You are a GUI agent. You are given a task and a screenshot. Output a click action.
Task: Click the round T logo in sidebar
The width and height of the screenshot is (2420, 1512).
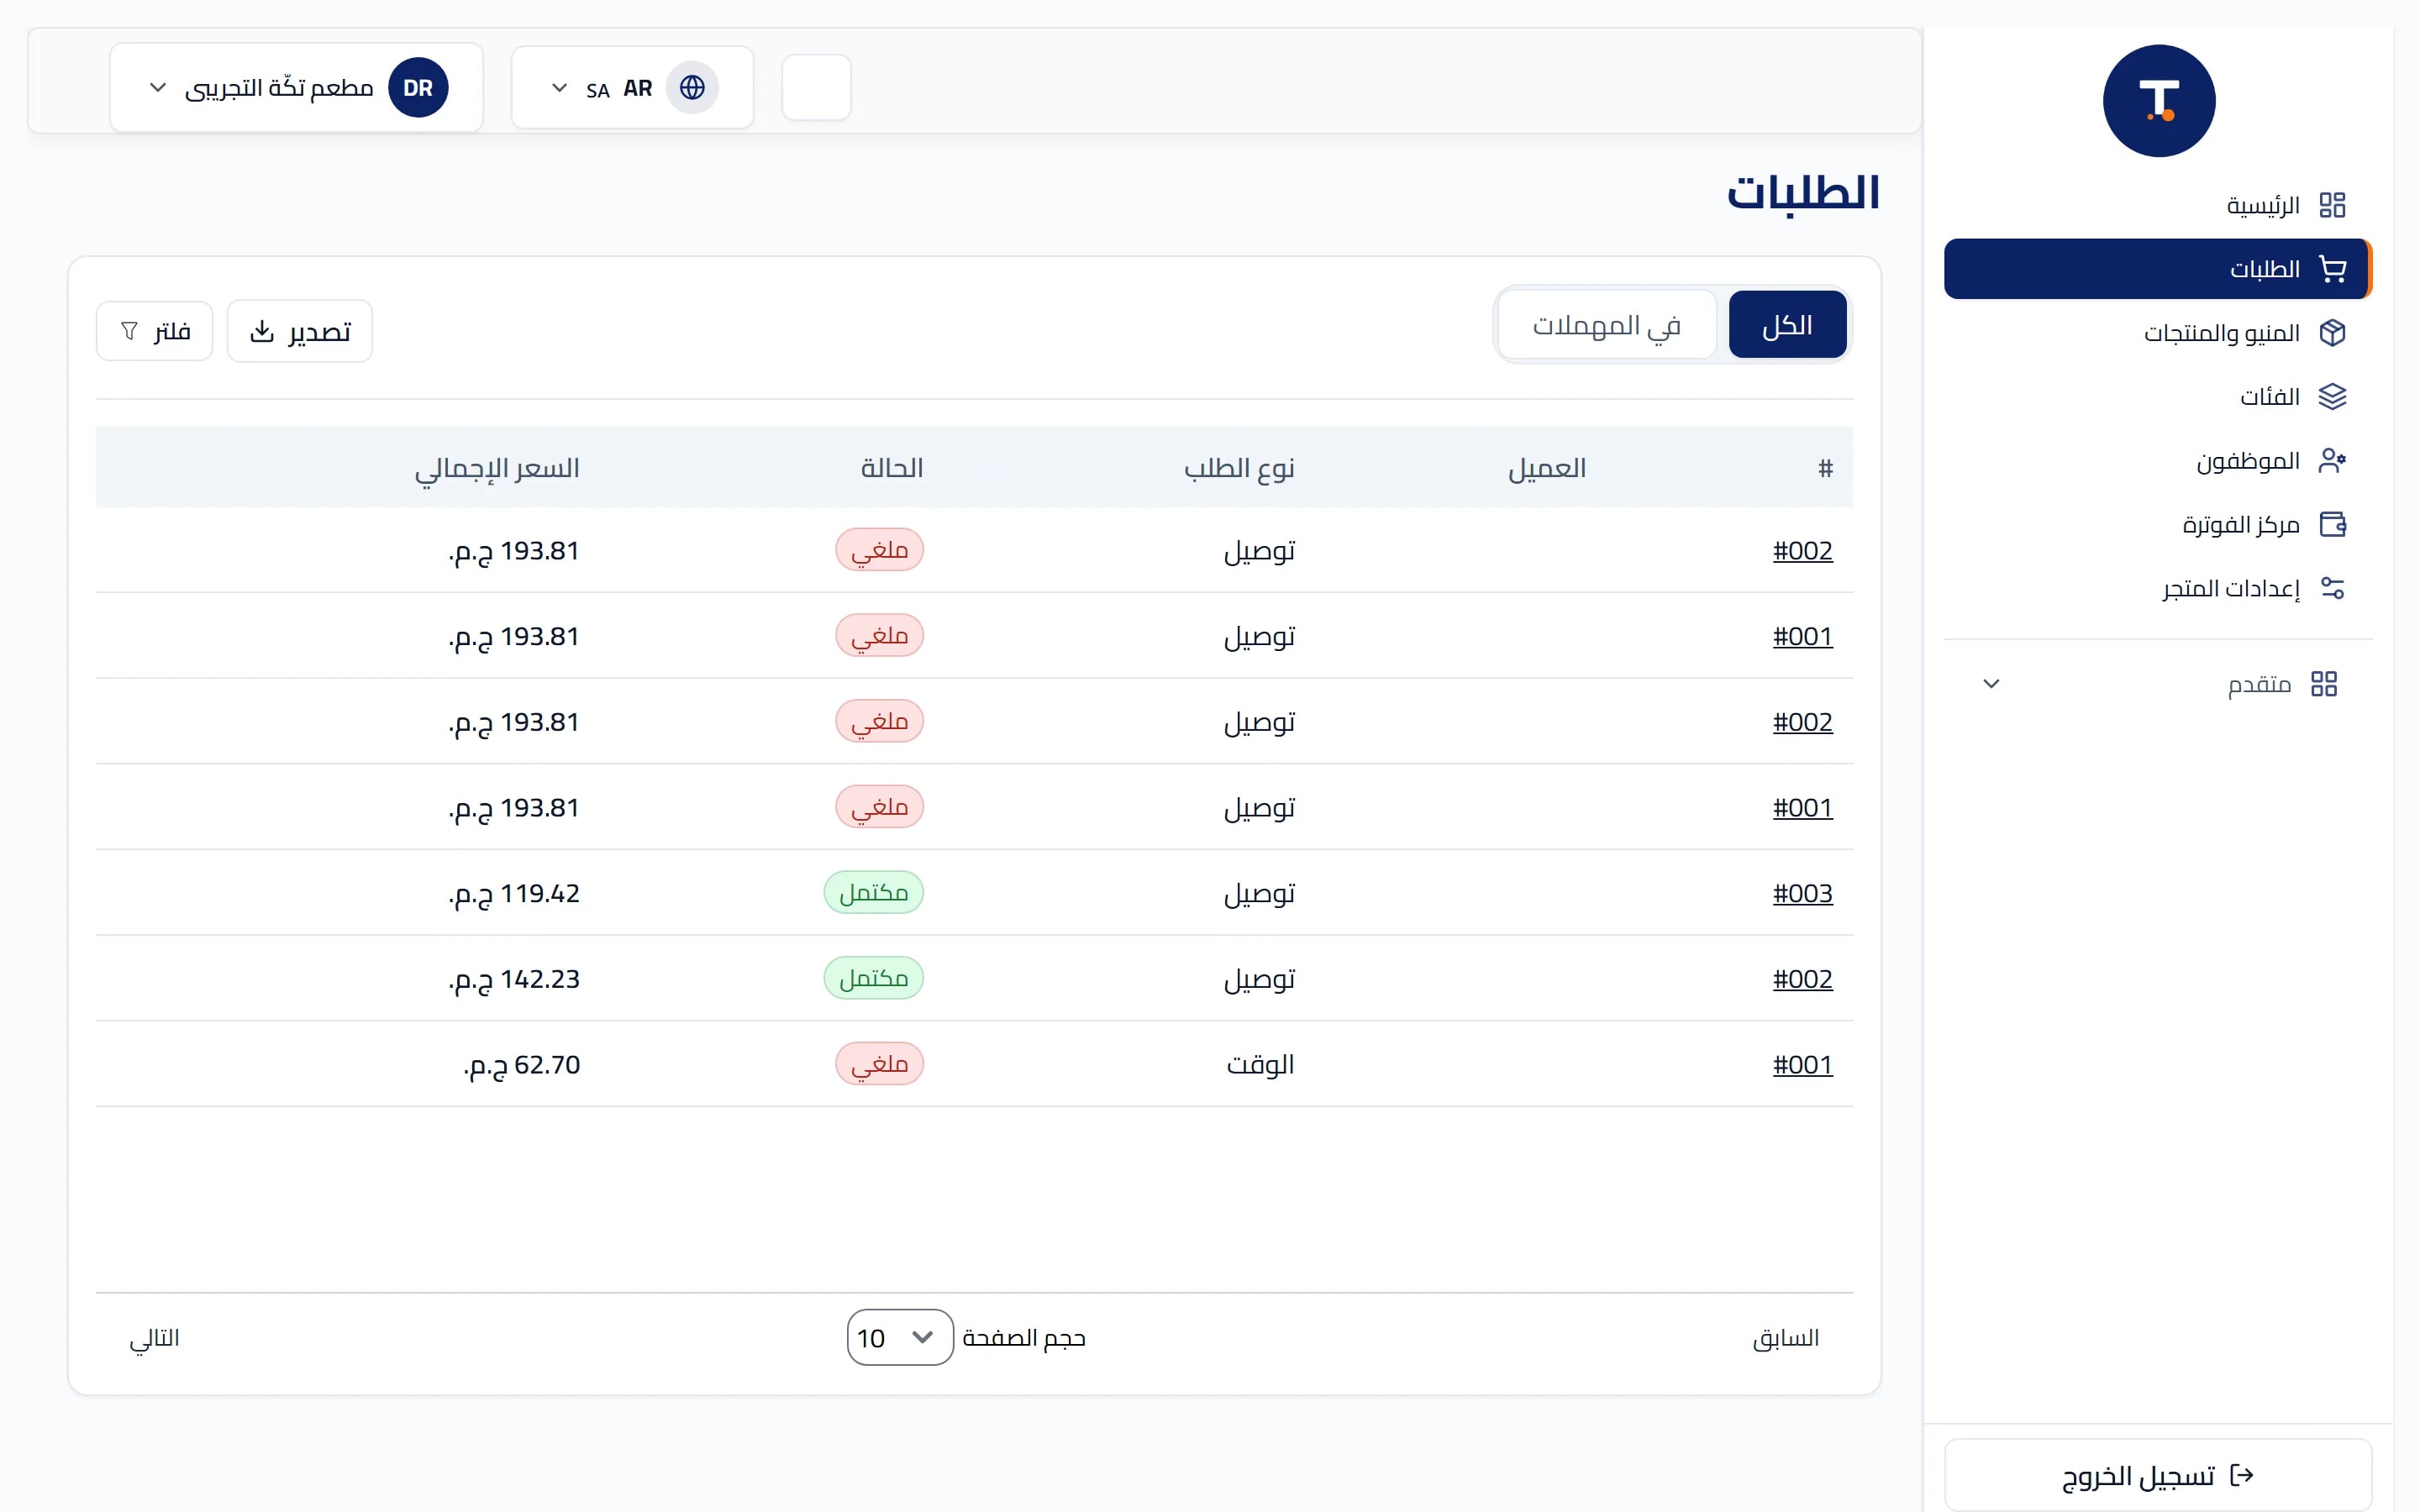[x=2159, y=101]
